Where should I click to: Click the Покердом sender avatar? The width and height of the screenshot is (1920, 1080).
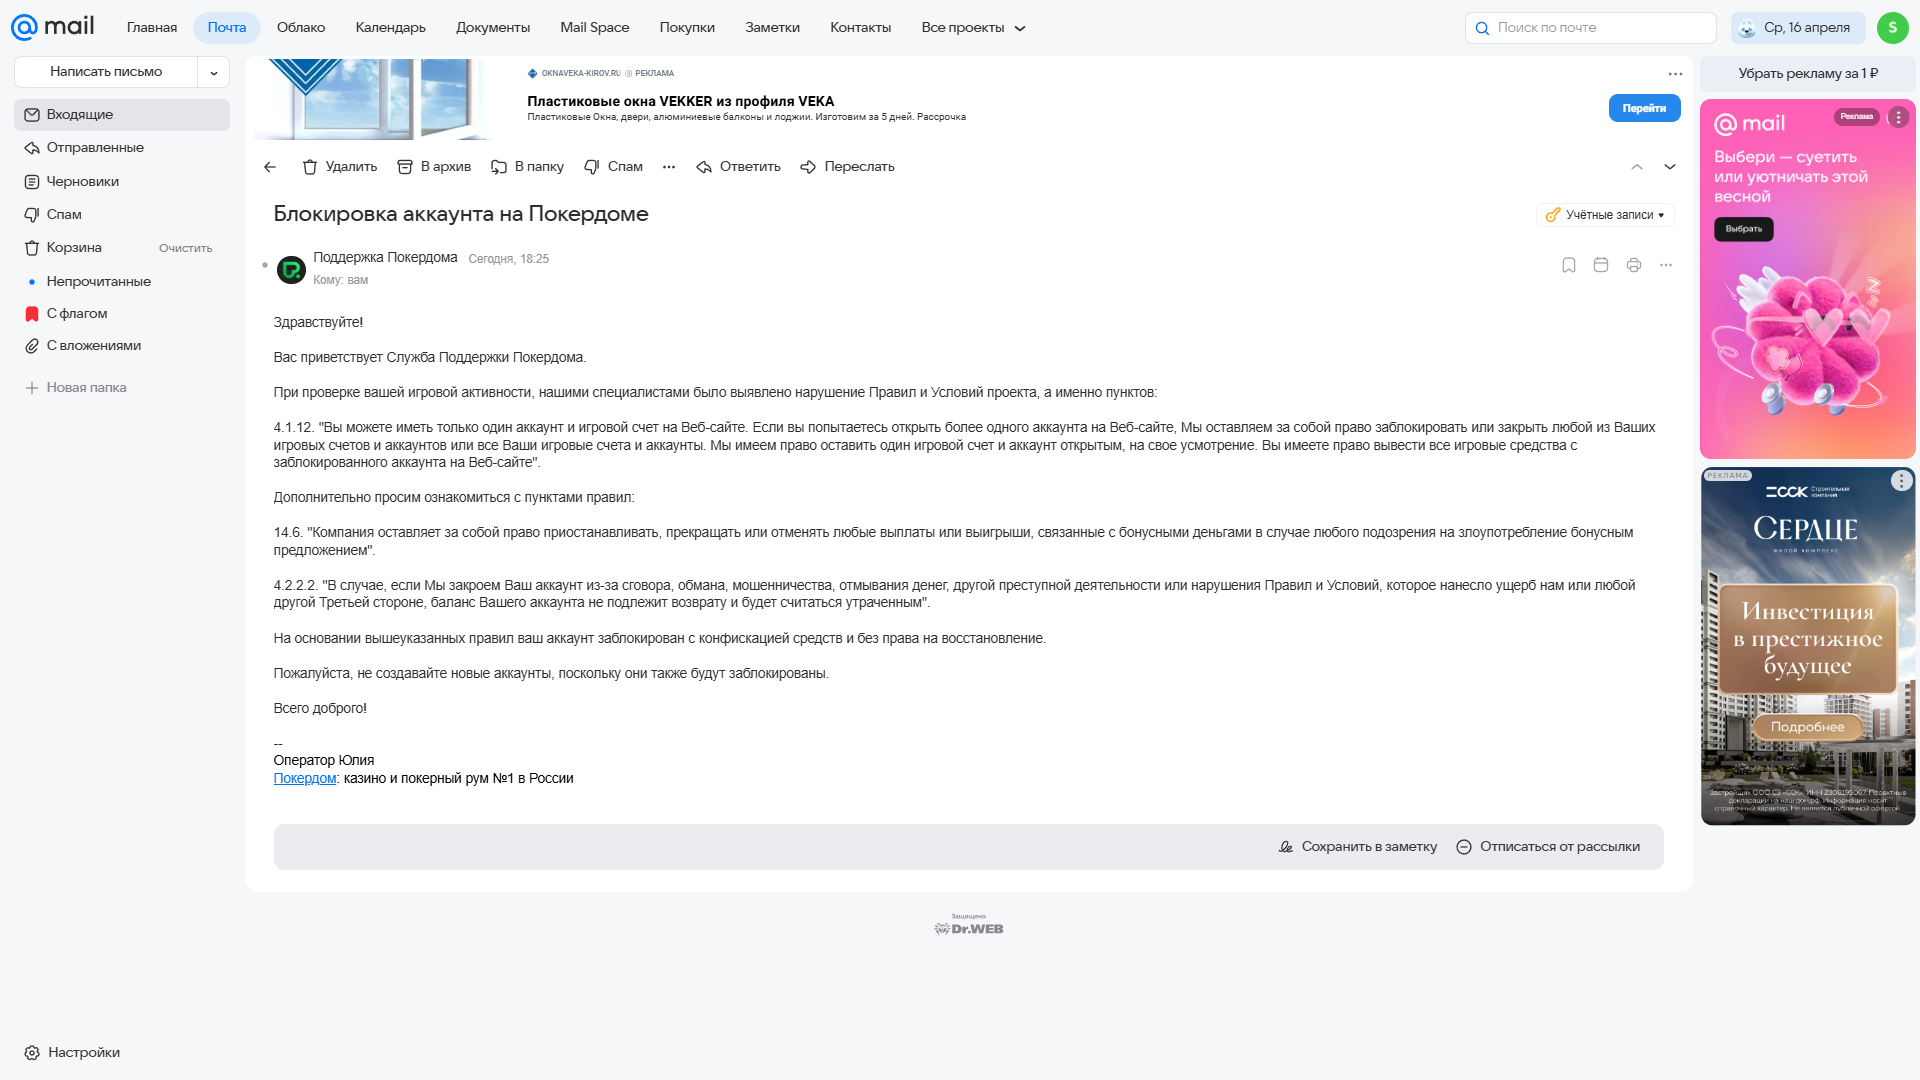coord(291,269)
